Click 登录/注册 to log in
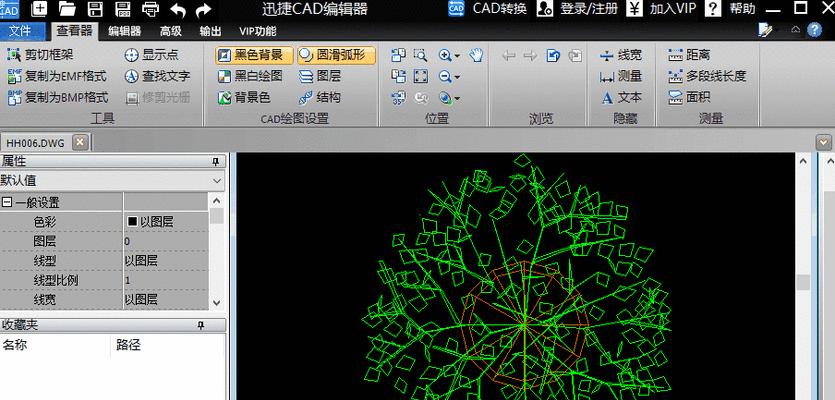The height and width of the screenshot is (400, 835). (x=578, y=9)
